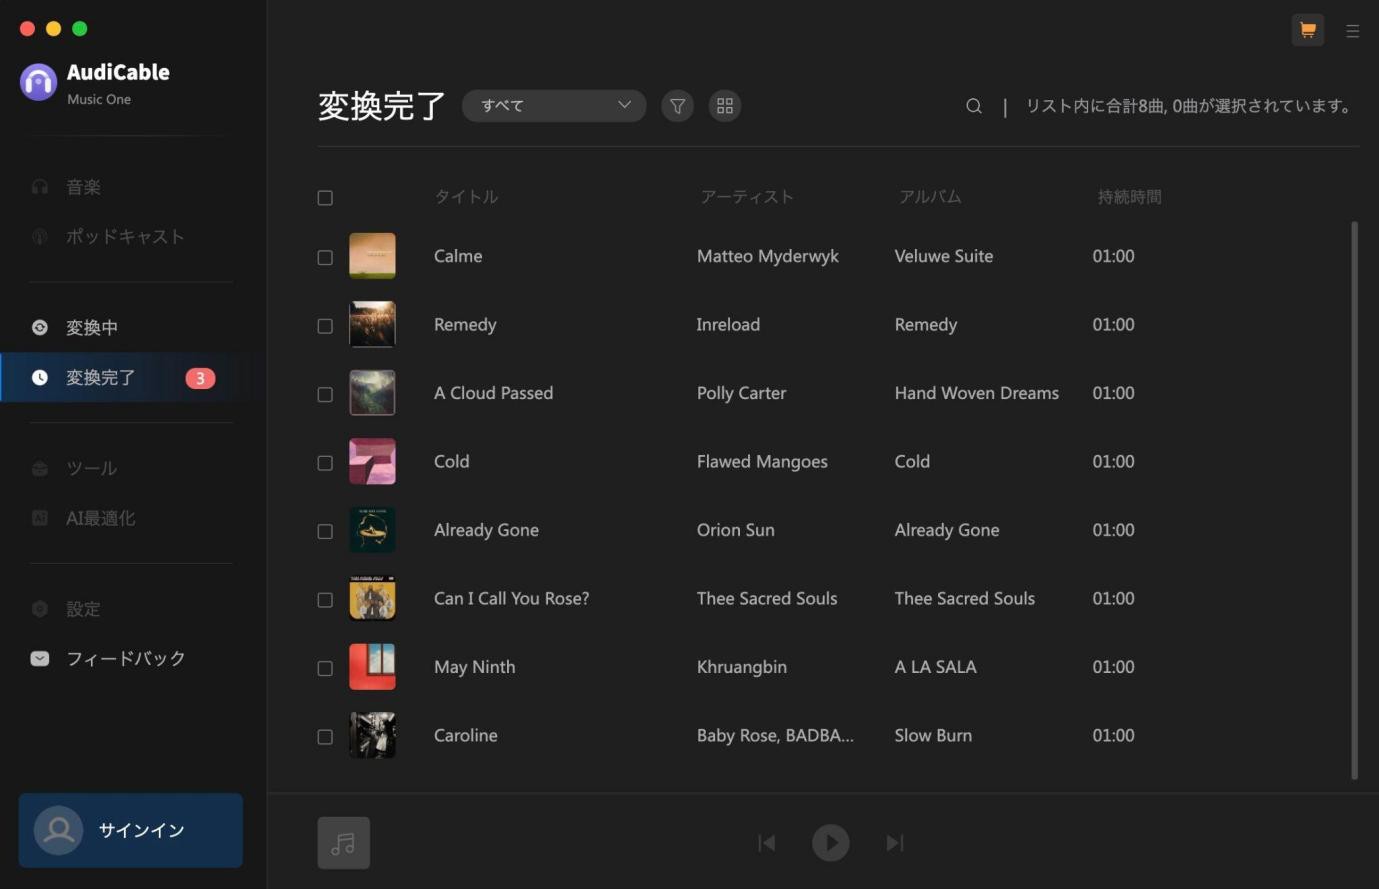This screenshot has height=889, width=1379.
Task: Click the music note album placeholder
Action: tap(343, 843)
